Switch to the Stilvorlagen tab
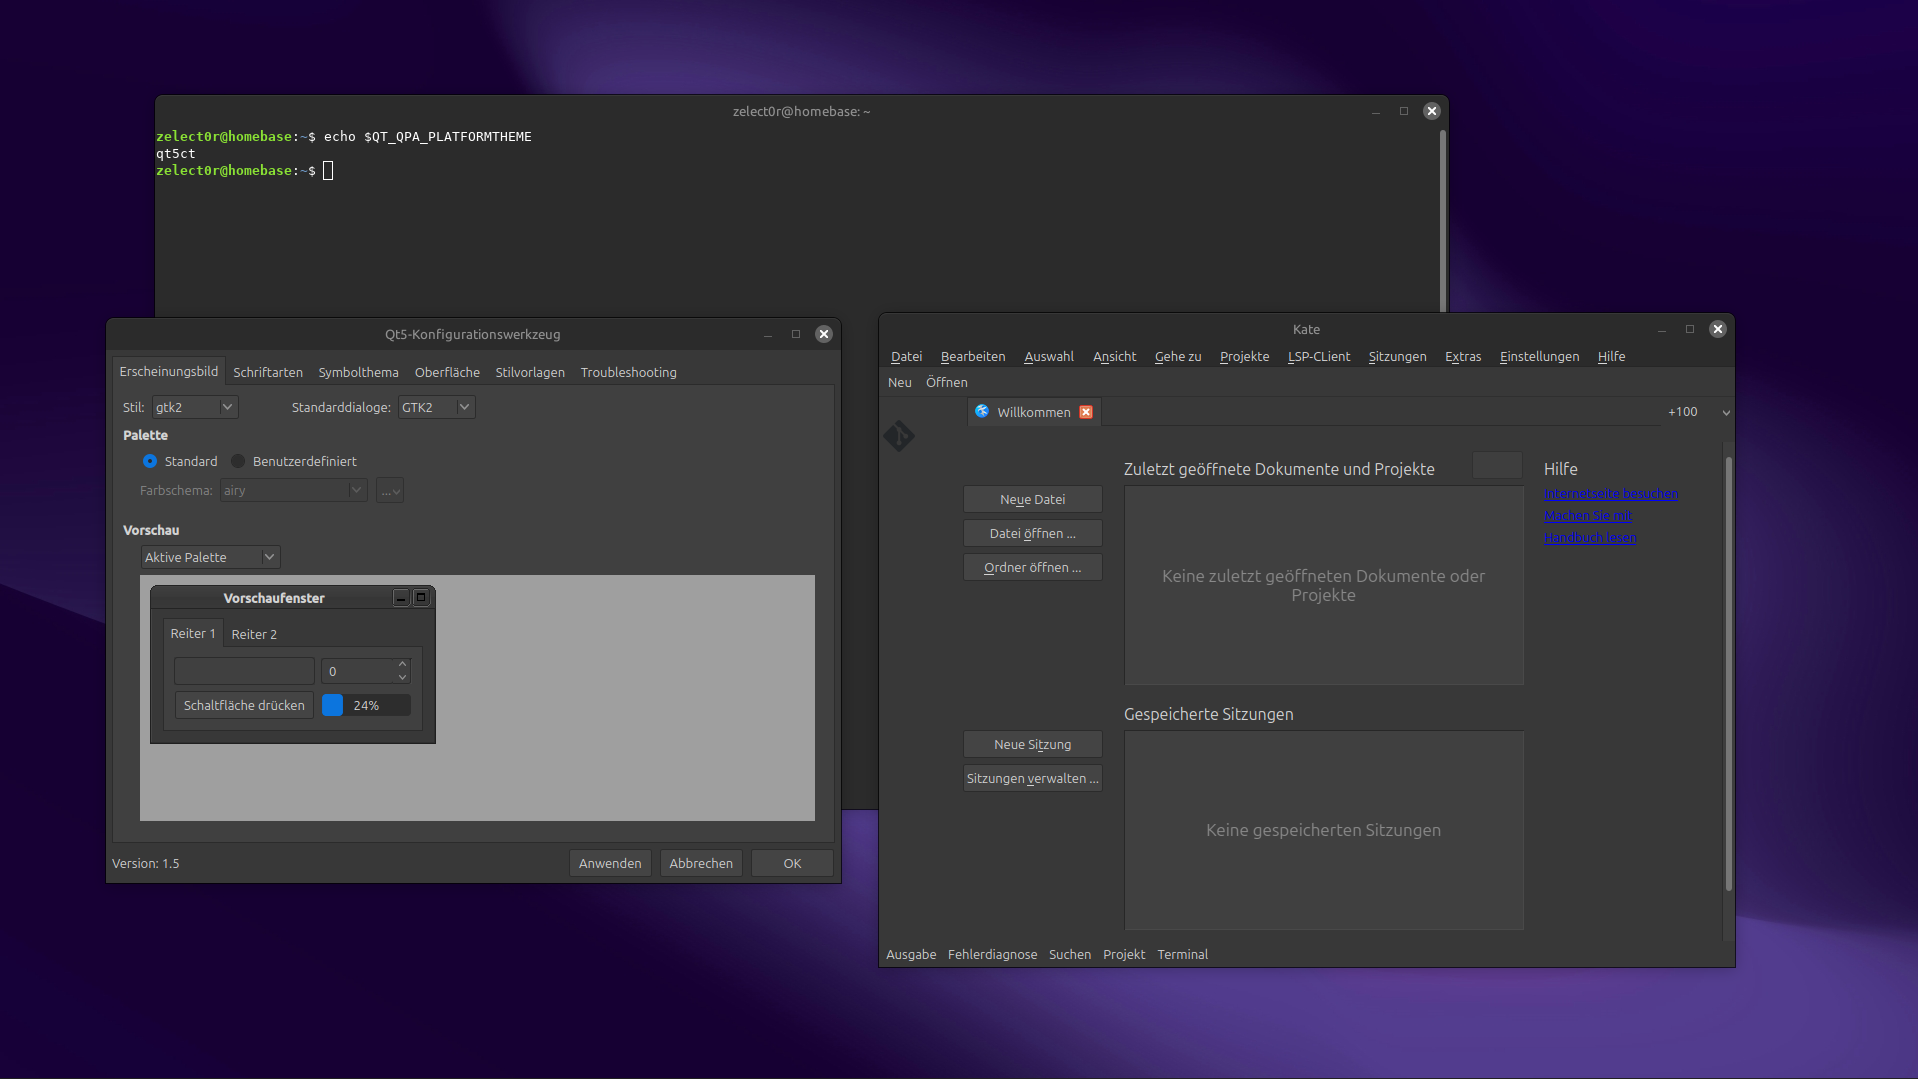This screenshot has width=1918, height=1079. [530, 372]
